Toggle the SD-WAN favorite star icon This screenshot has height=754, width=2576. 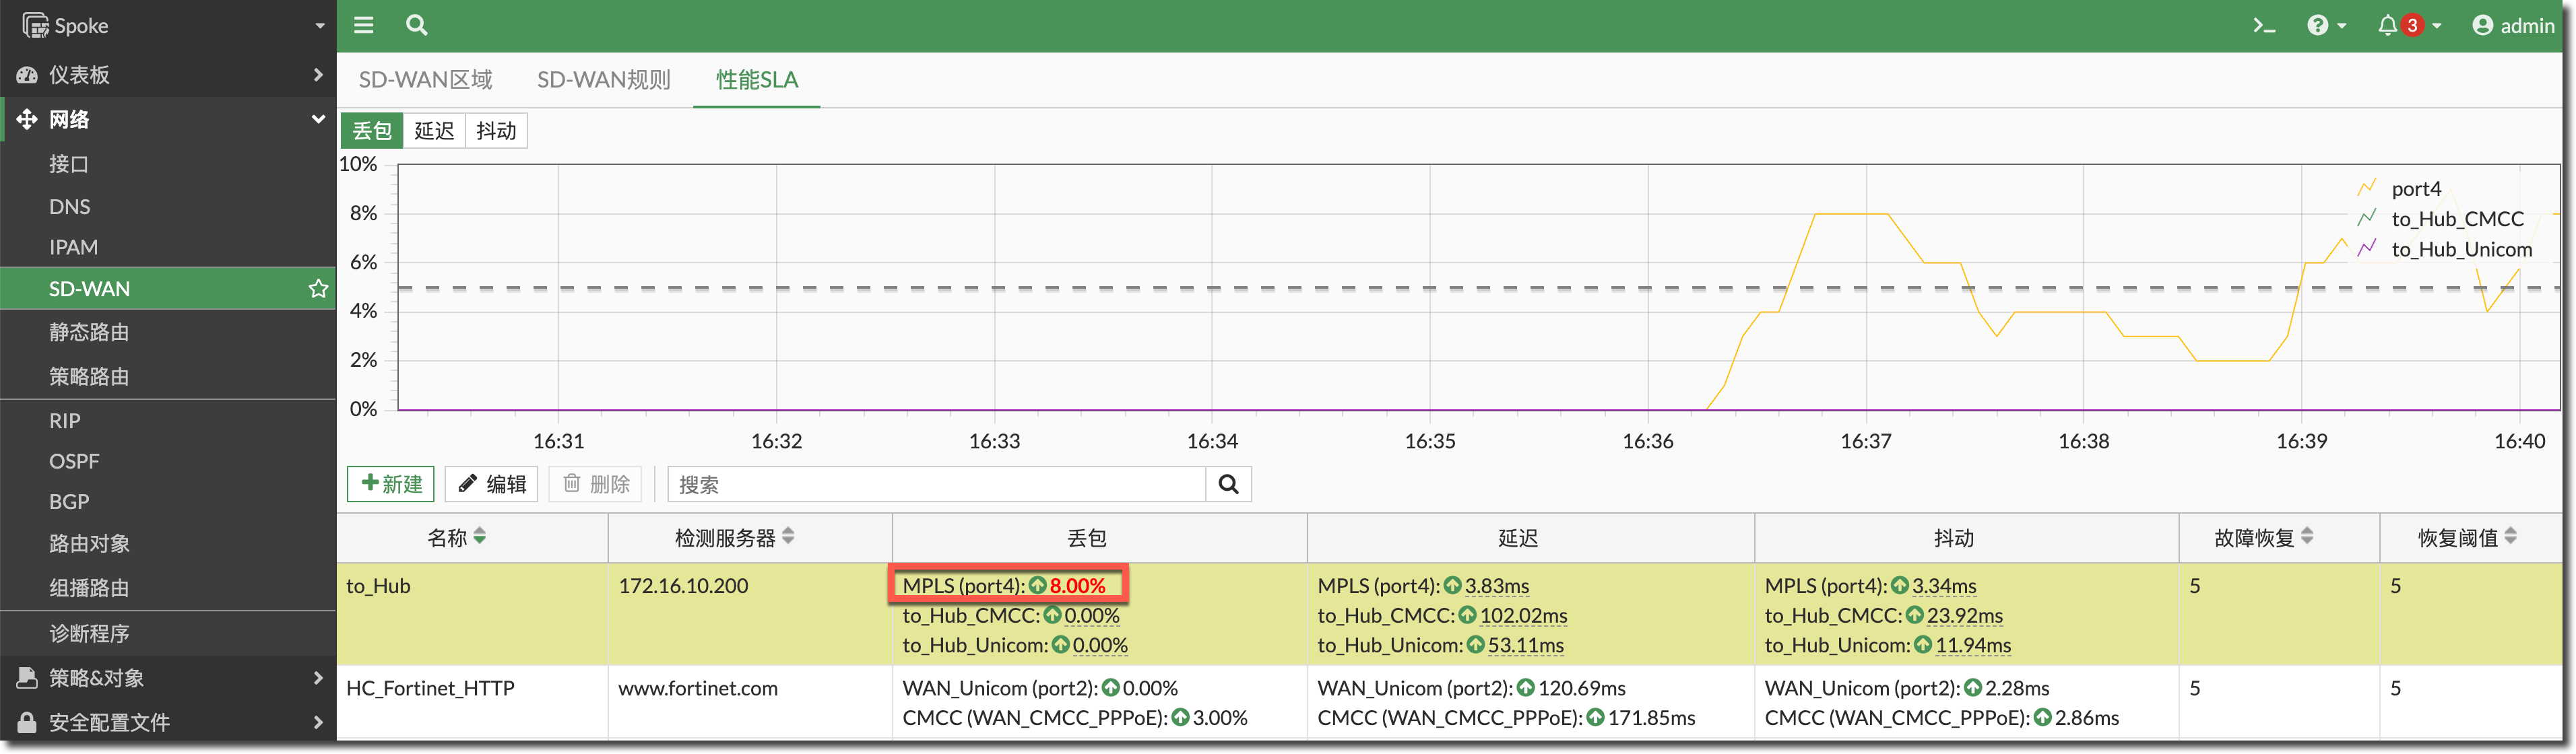318,289
